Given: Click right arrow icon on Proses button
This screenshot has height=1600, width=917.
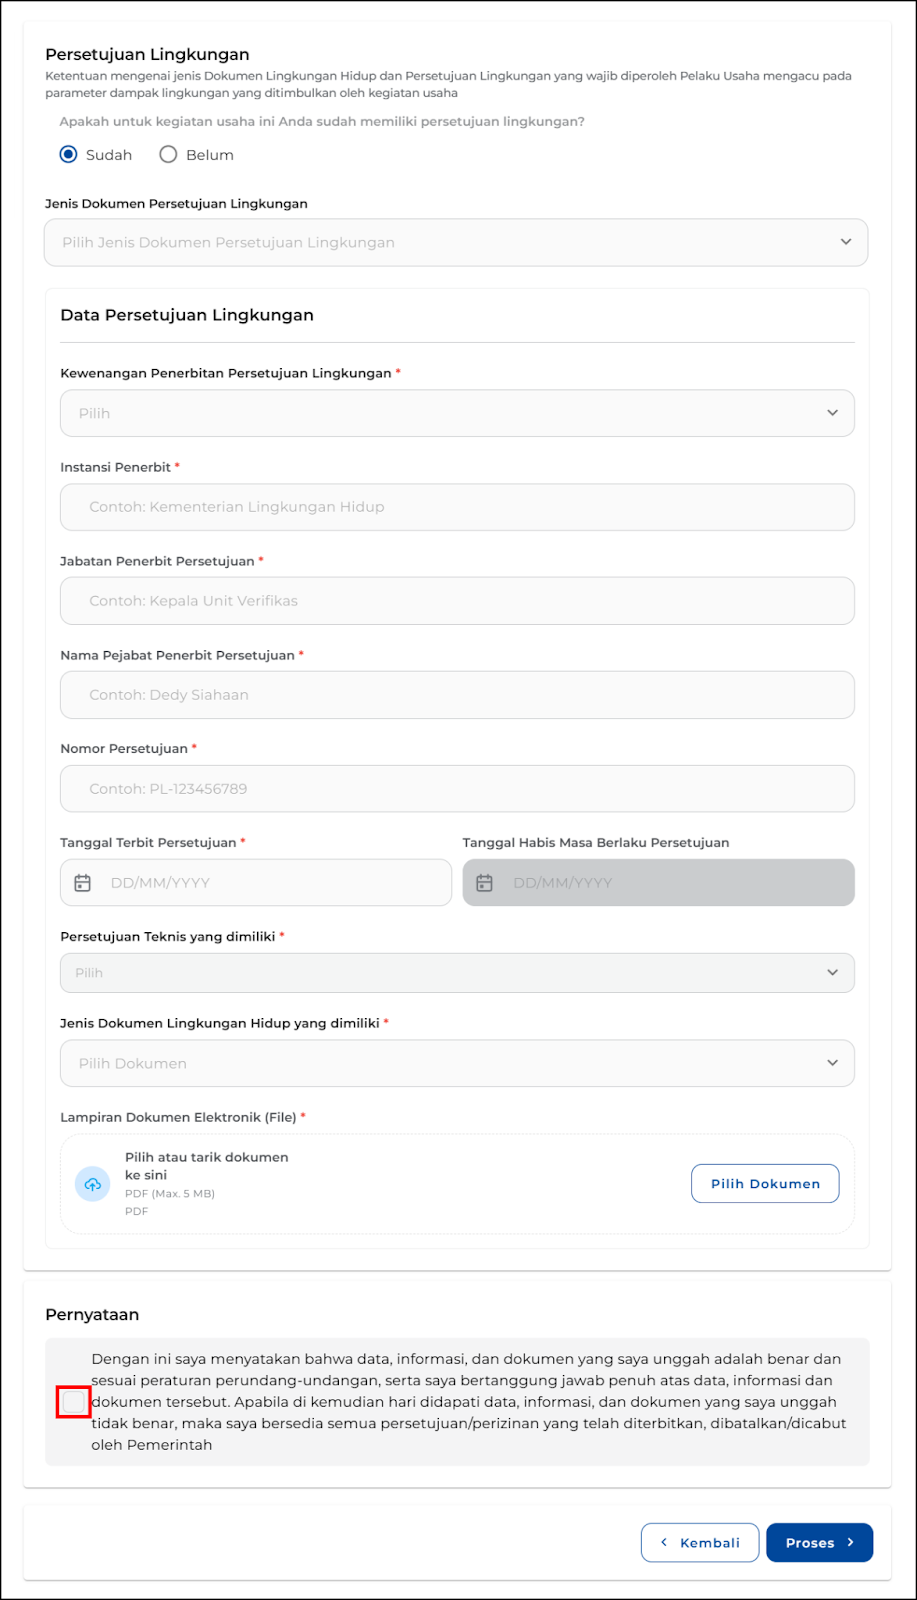Looking at the screenshot, I should pos(851,1543).
